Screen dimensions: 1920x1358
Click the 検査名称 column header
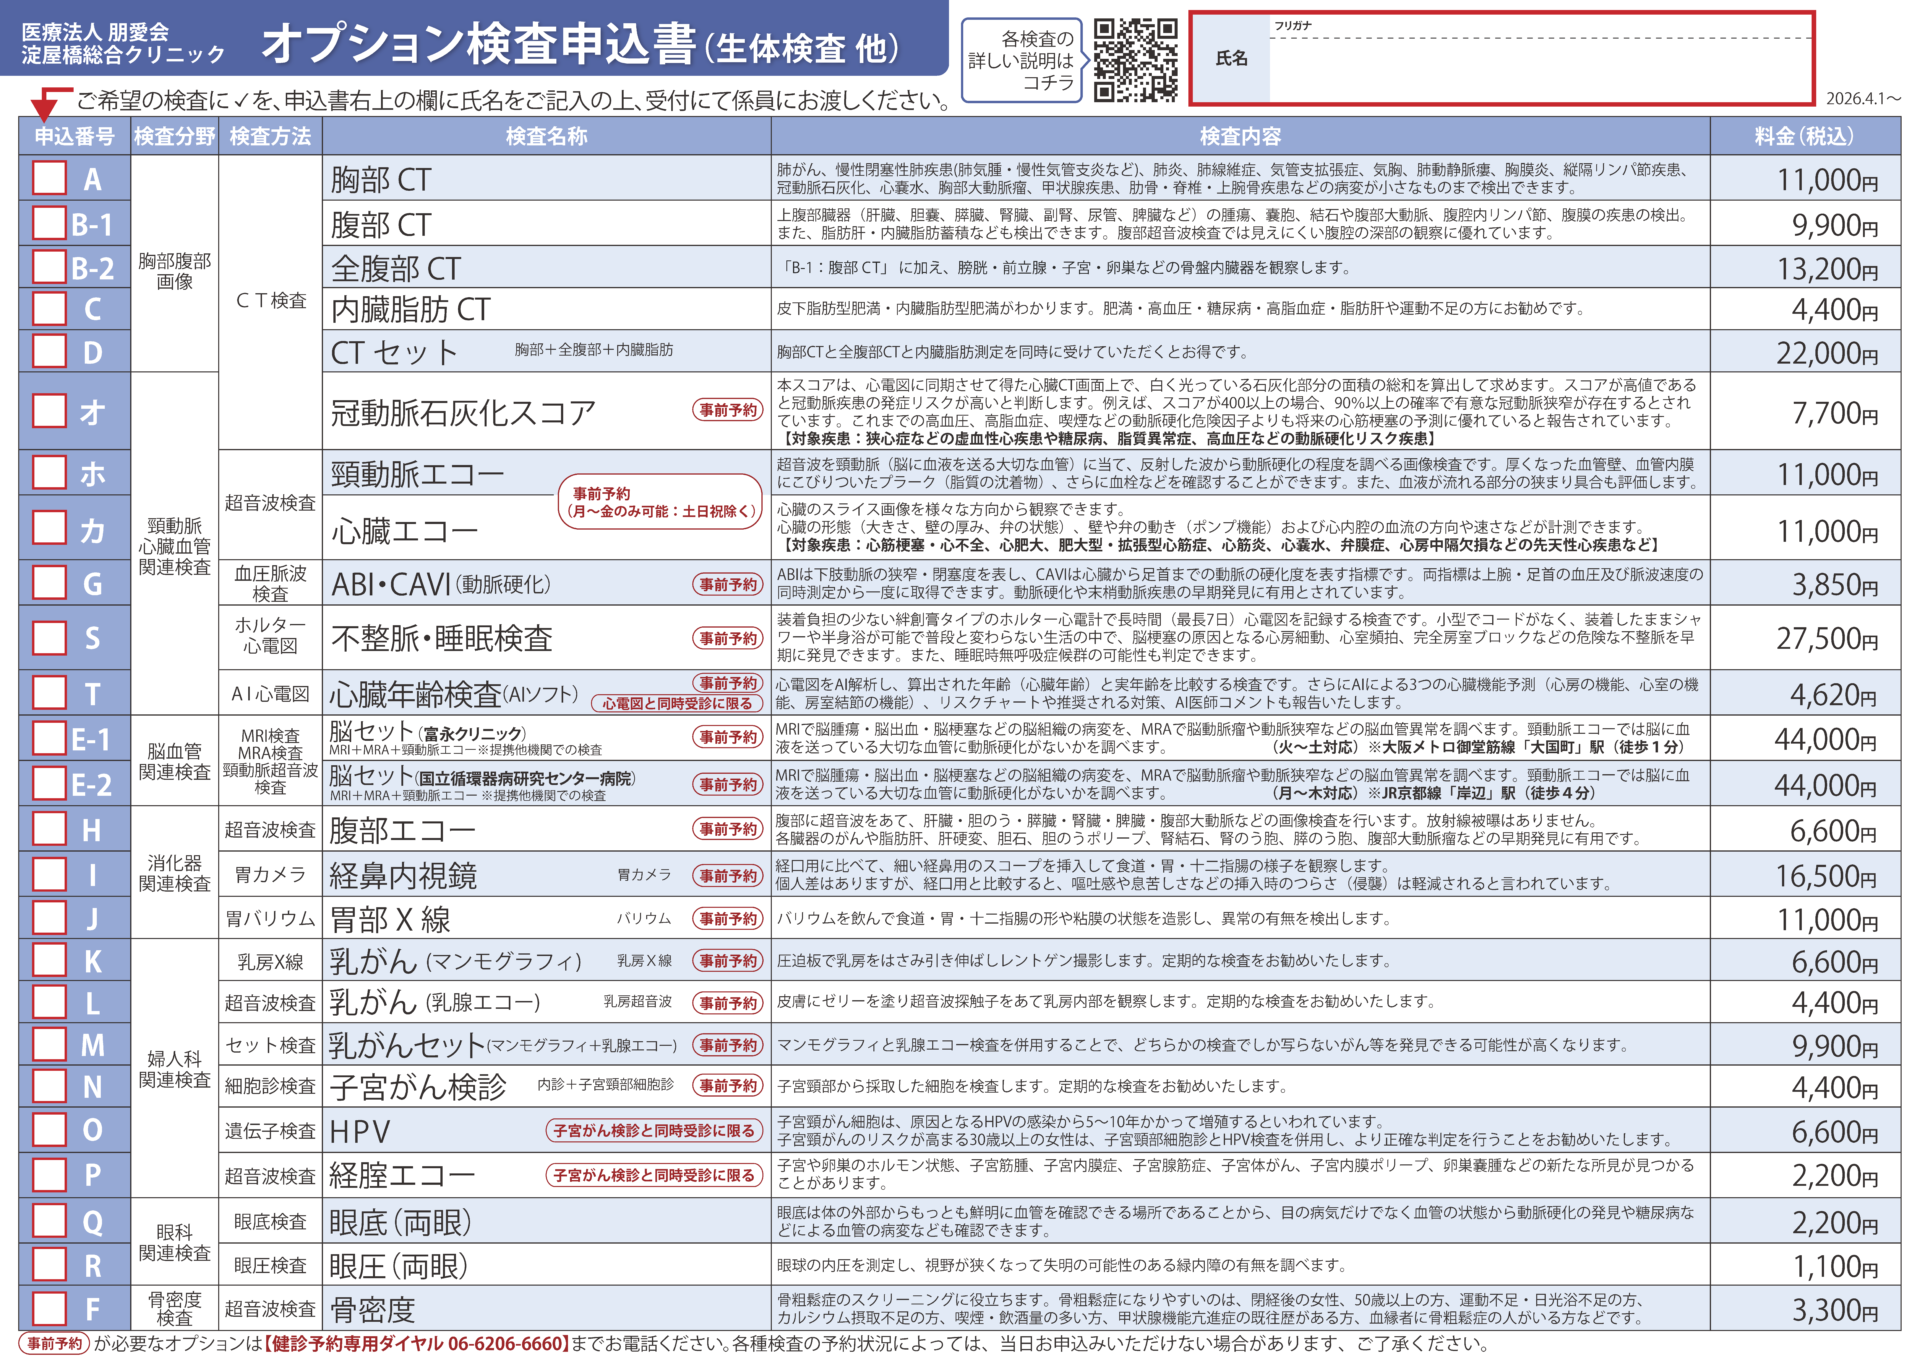click(x=546, y=136)
